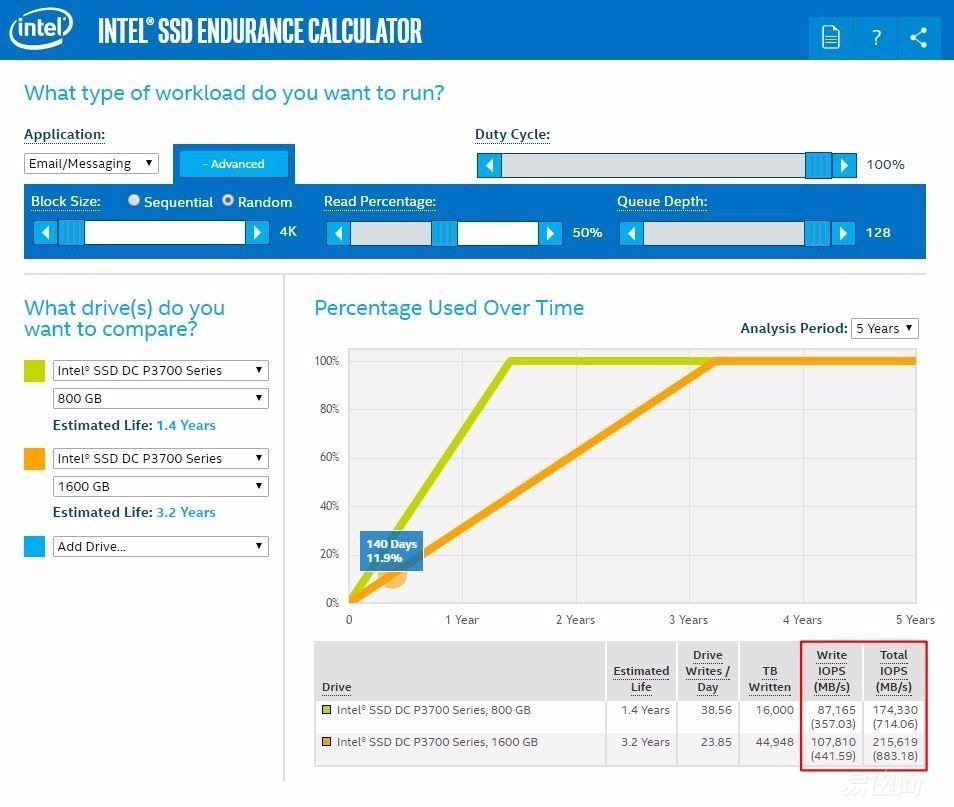Open second drive series dropdown beside orange swatch
Screen dimensions: 954x807
click(x=161, y=458)
